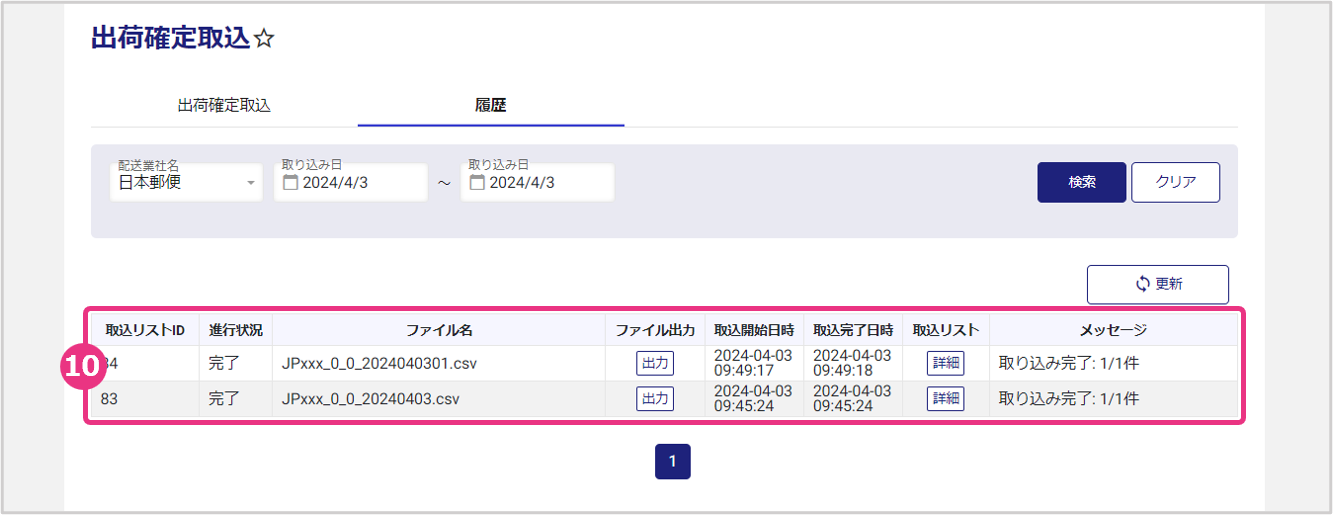Click the 進行状況 column header

(235, 329)
